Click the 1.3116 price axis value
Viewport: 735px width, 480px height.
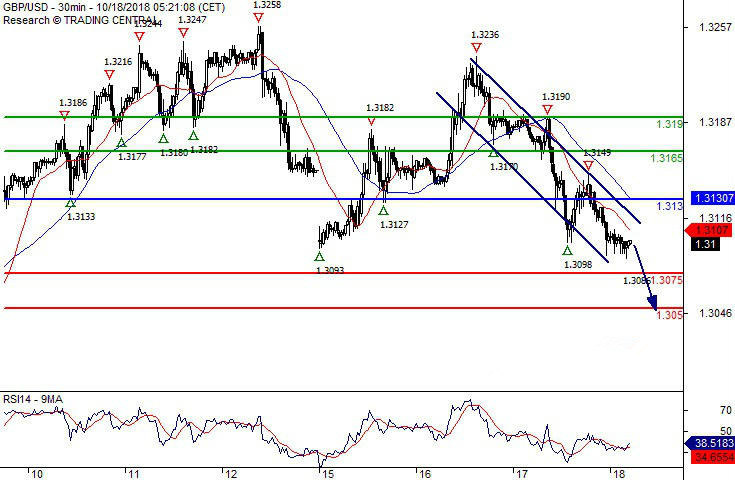coord(715,218)
